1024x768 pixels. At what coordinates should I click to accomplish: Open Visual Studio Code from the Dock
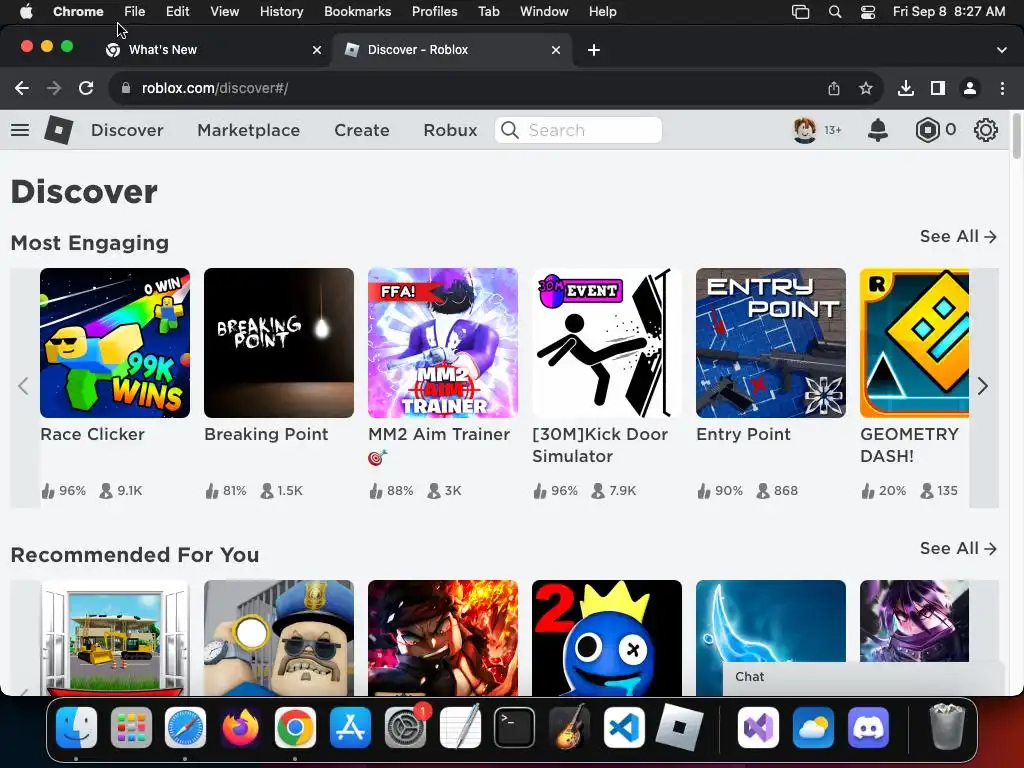pos(624,727)
